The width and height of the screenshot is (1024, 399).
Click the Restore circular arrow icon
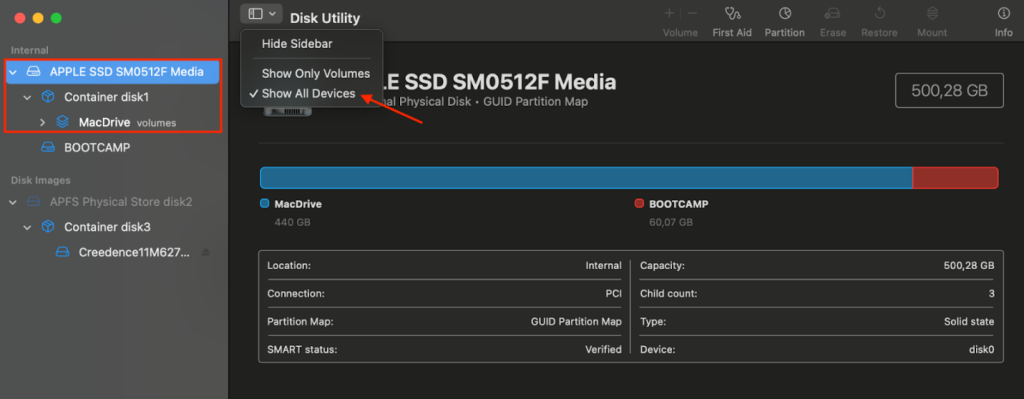[x=879, y=13]
